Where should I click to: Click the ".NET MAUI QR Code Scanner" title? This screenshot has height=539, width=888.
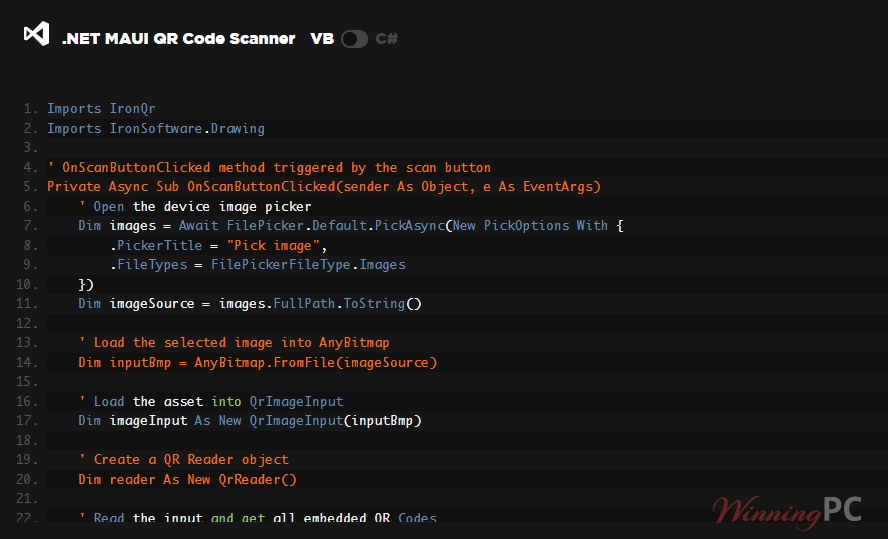pos(178,38)
